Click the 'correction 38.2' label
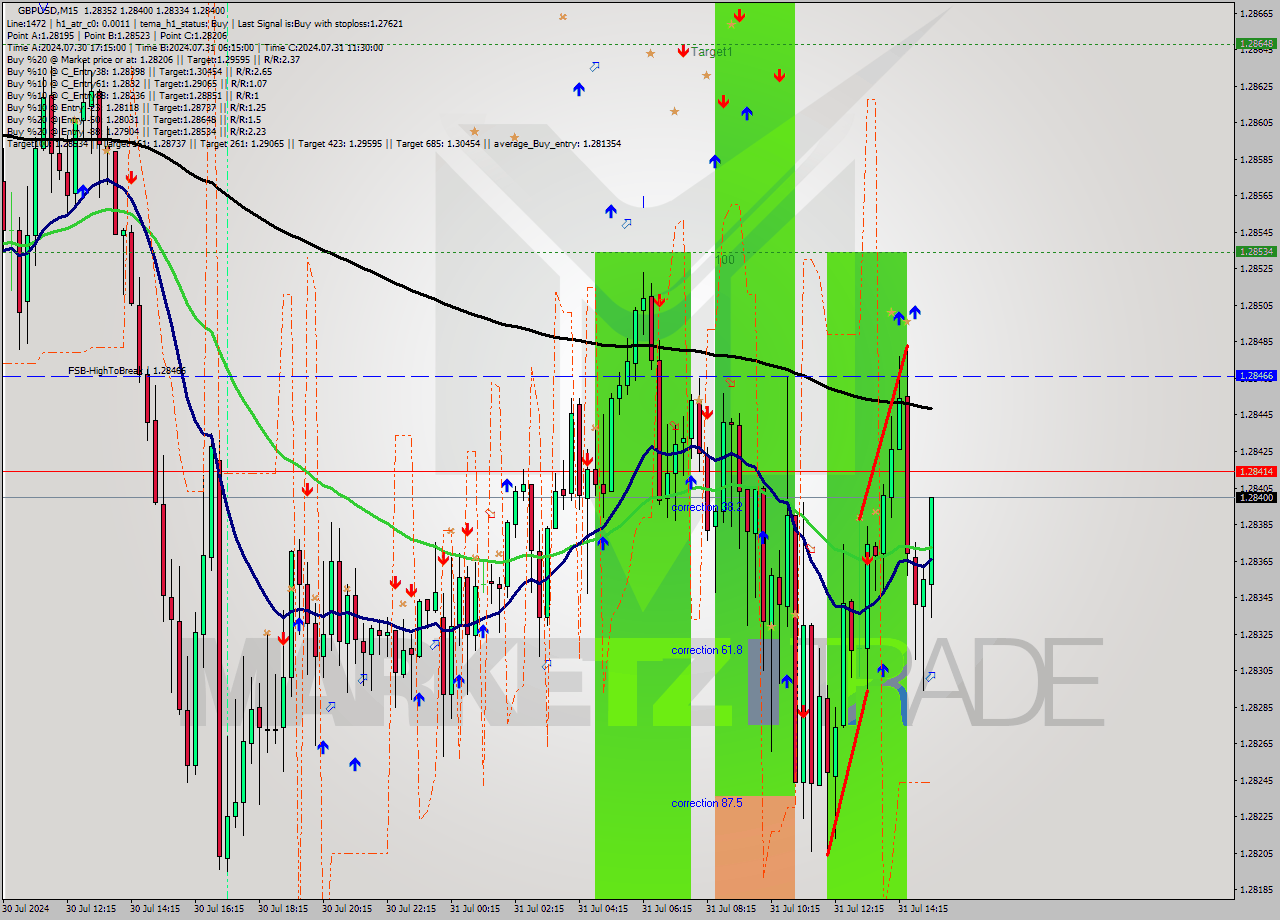The image size is (1280, 920). click(707, 507)
